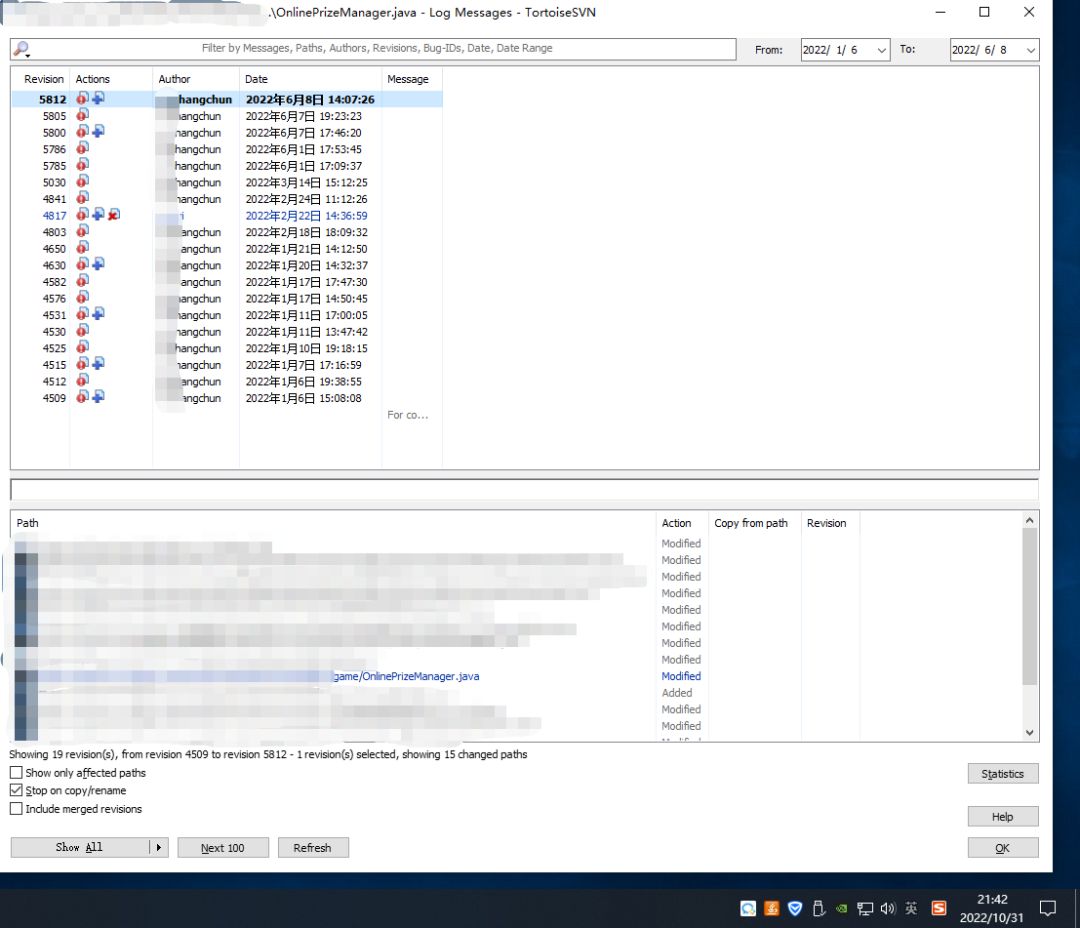Click the blue shield security tray icon
The height and width of the screenshot is (928, 1080).
pos(795,909)
